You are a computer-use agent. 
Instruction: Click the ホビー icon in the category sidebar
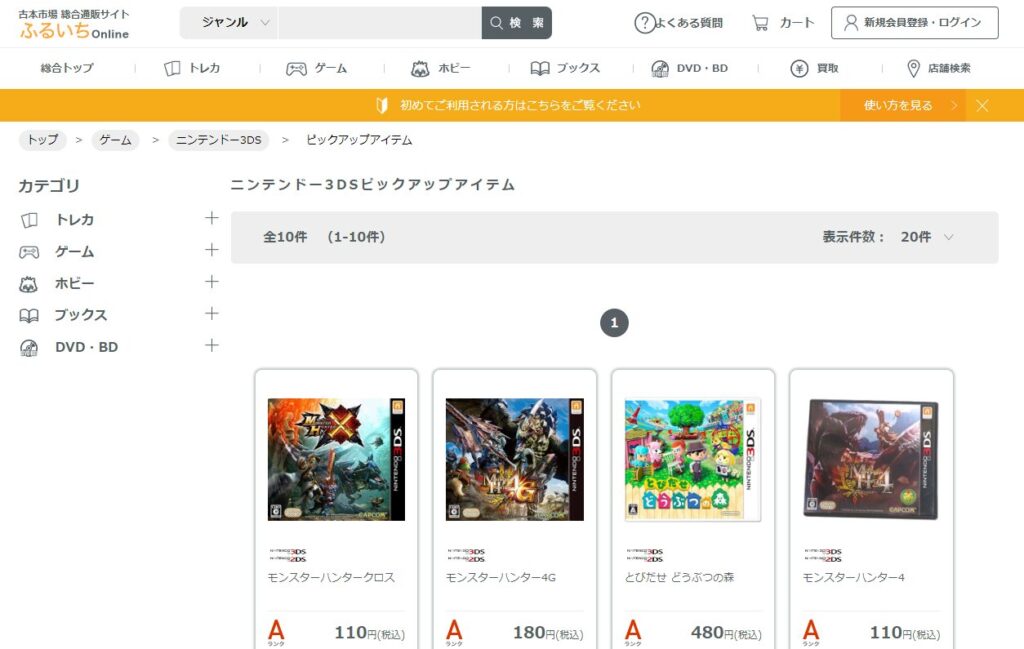(x=28, y=284)
